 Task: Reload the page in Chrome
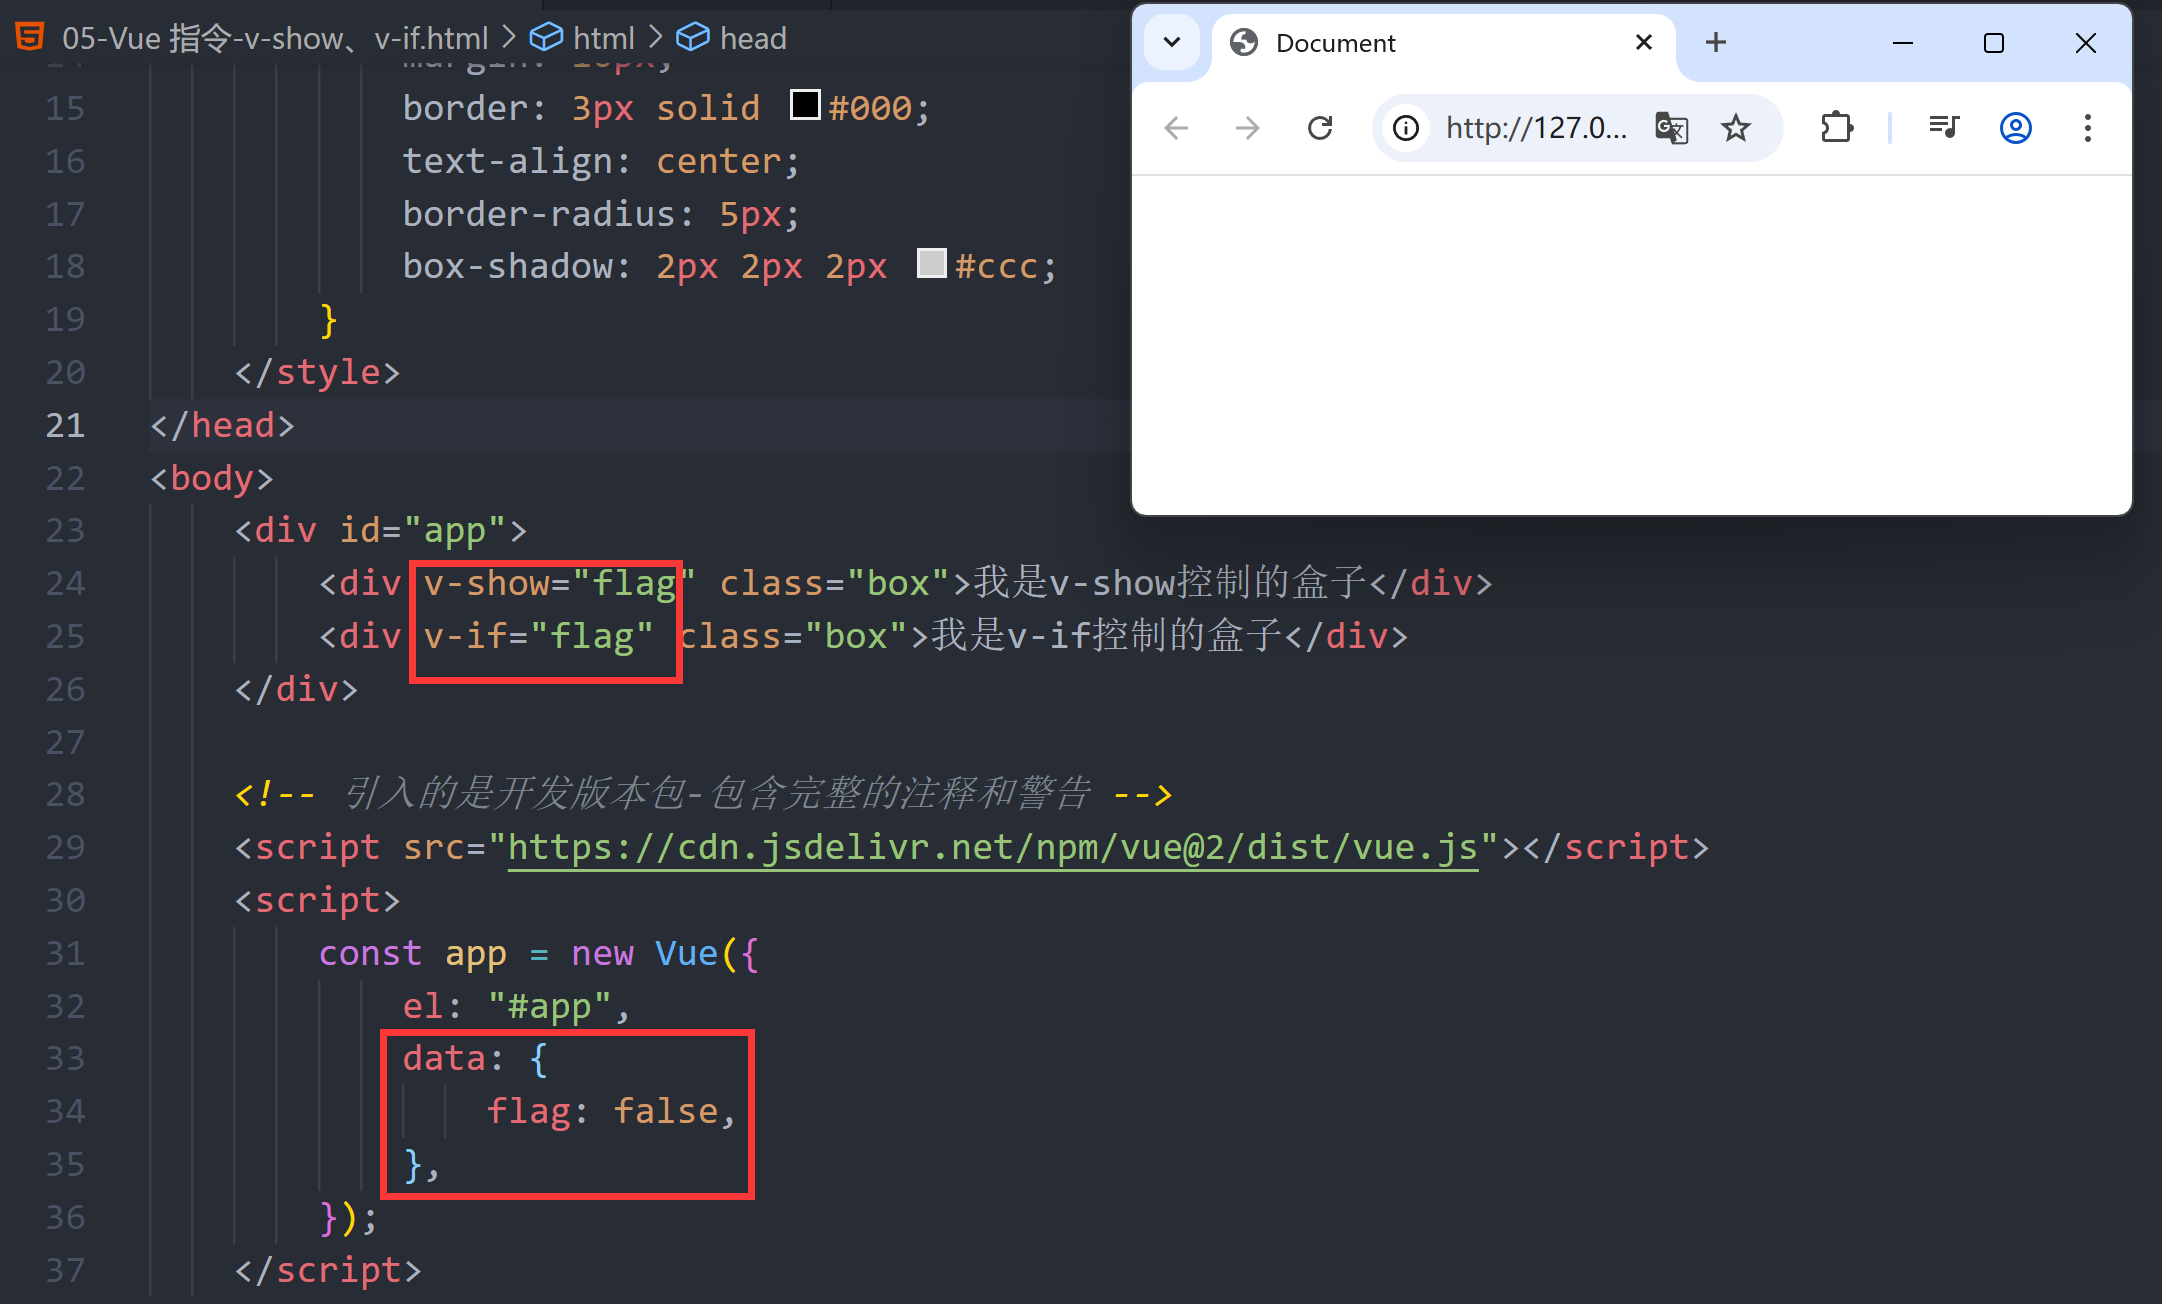click(1320, 128)
